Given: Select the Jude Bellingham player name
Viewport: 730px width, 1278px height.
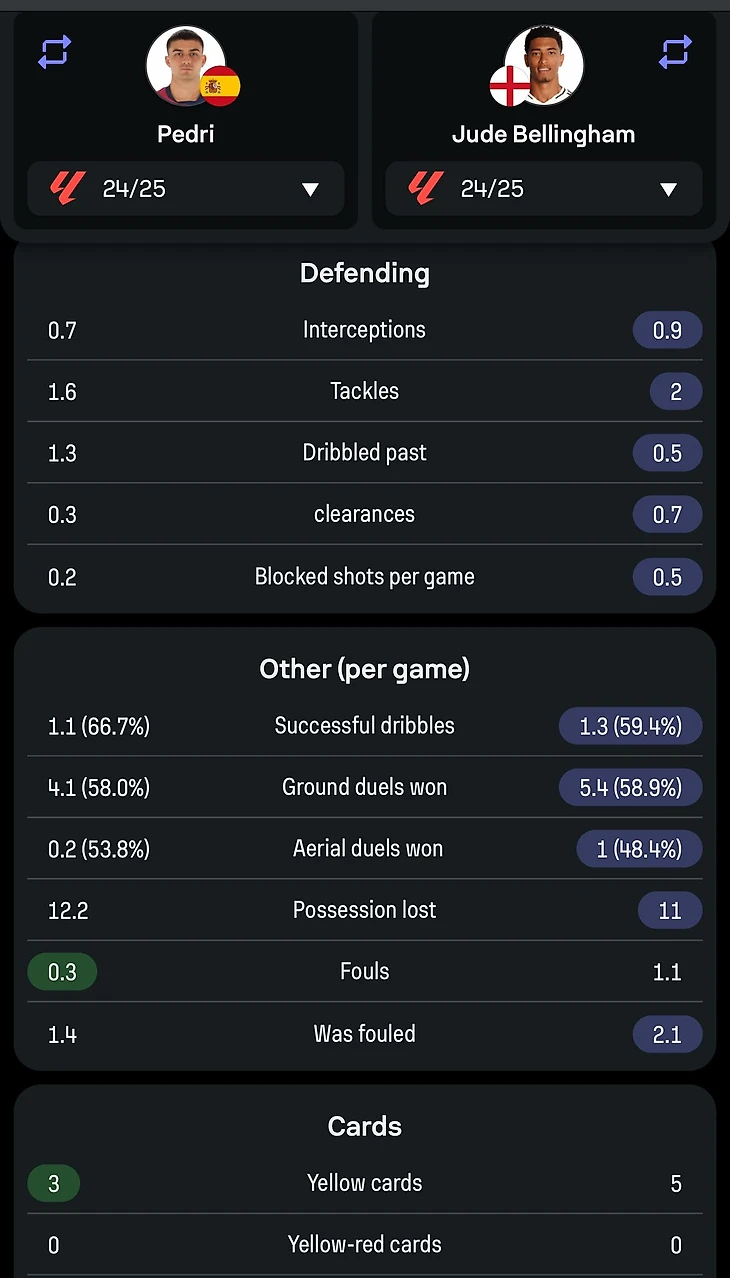Looking at the screenshot, I should [x=543, y=134].
